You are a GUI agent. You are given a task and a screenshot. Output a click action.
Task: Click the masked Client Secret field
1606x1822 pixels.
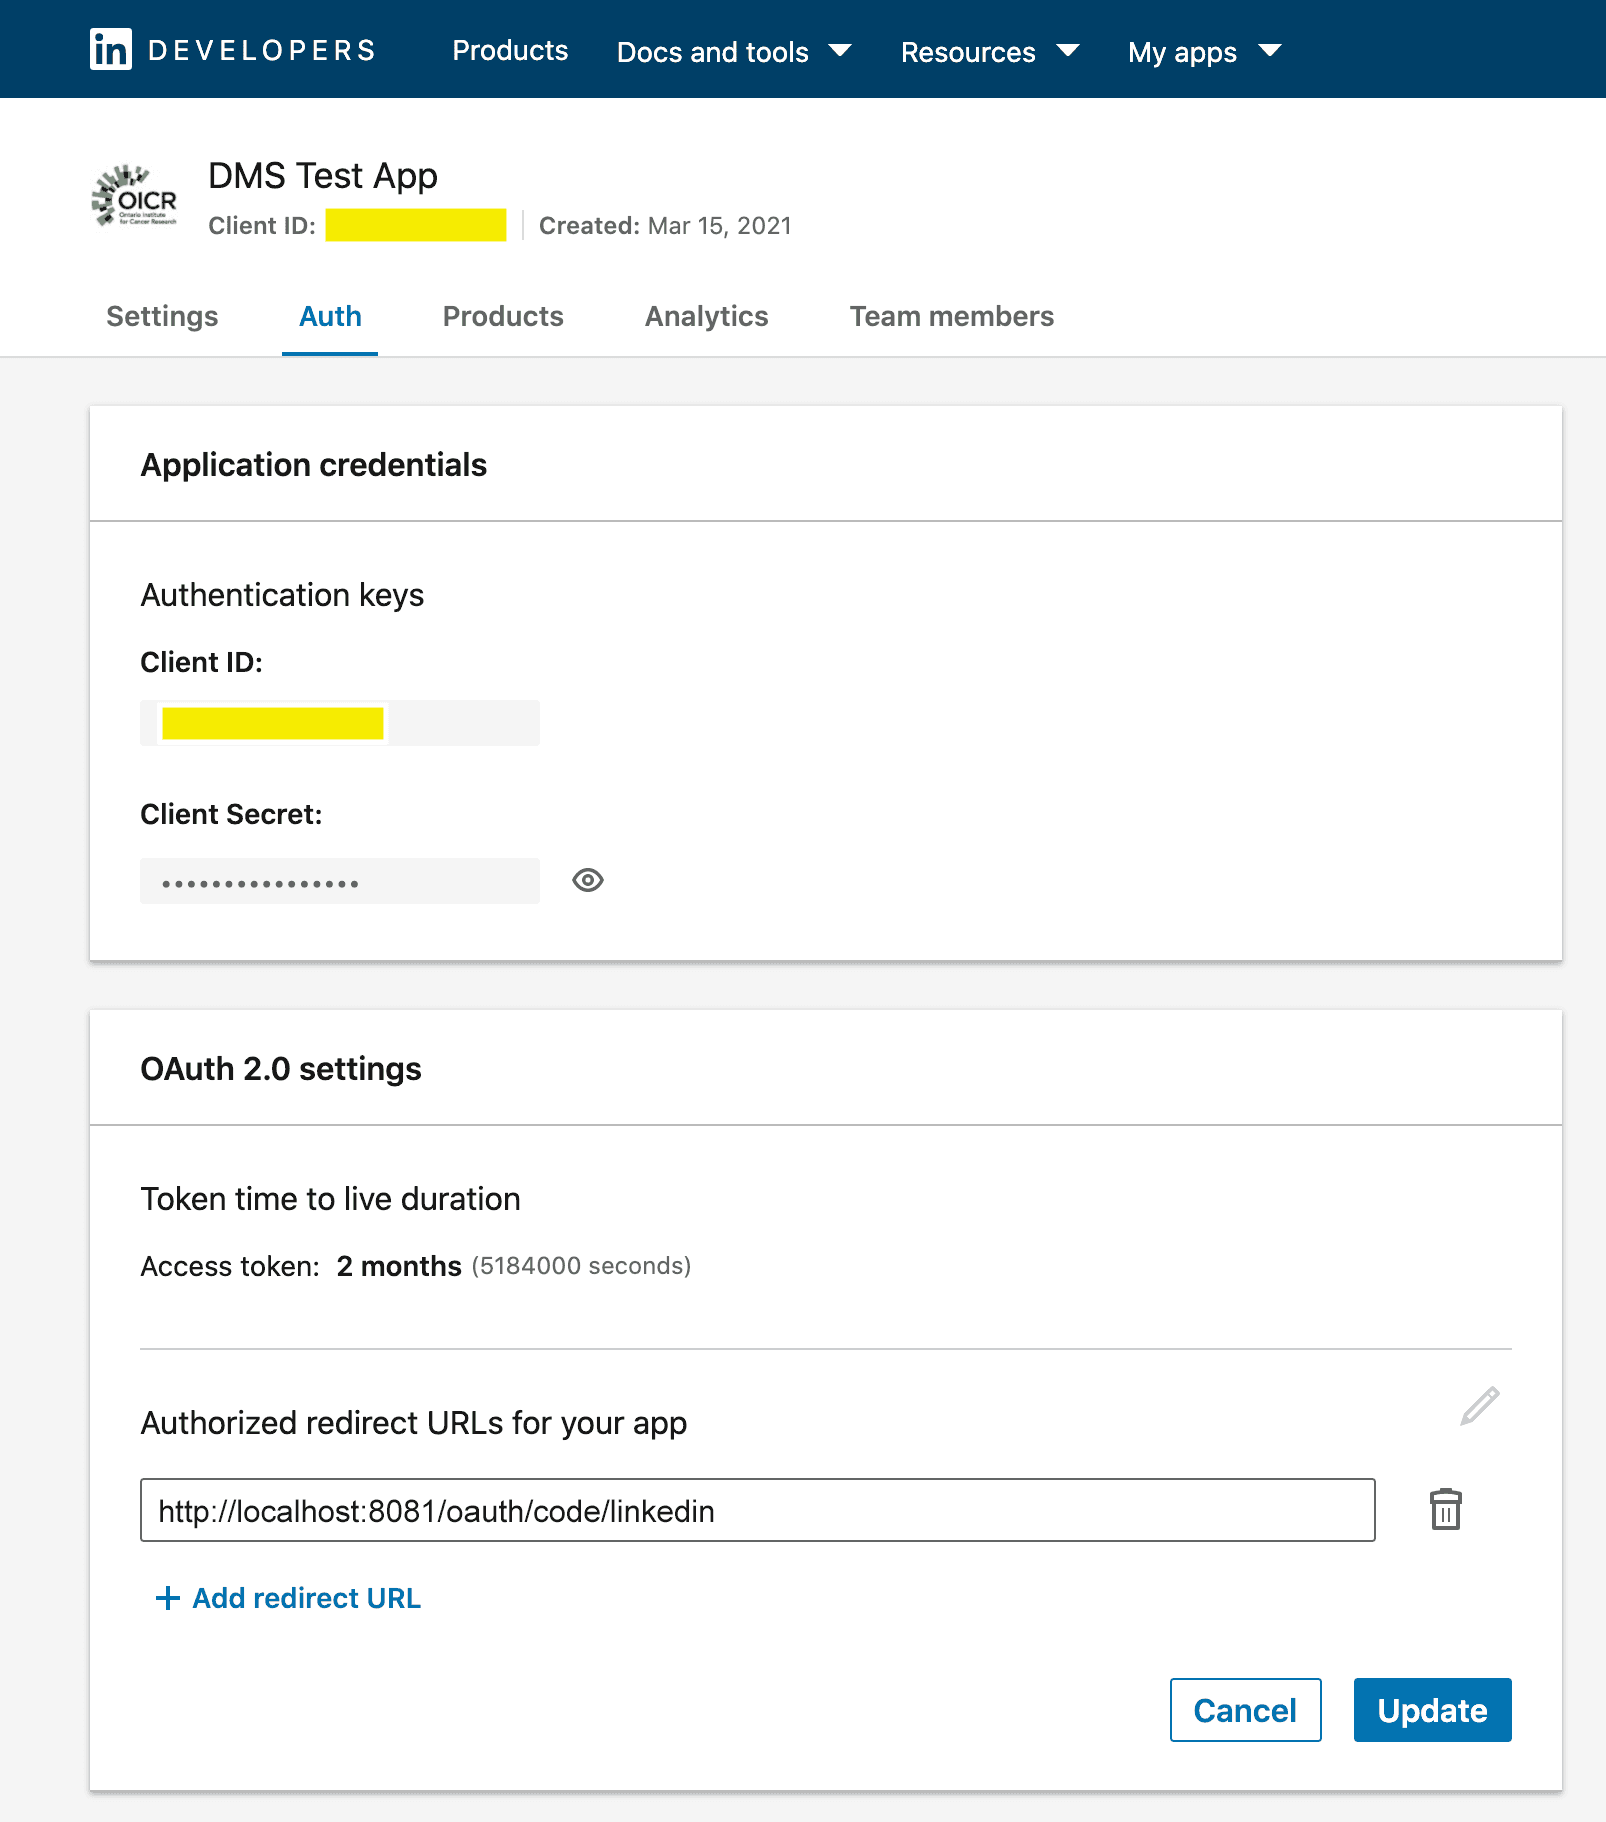point(339,881)
